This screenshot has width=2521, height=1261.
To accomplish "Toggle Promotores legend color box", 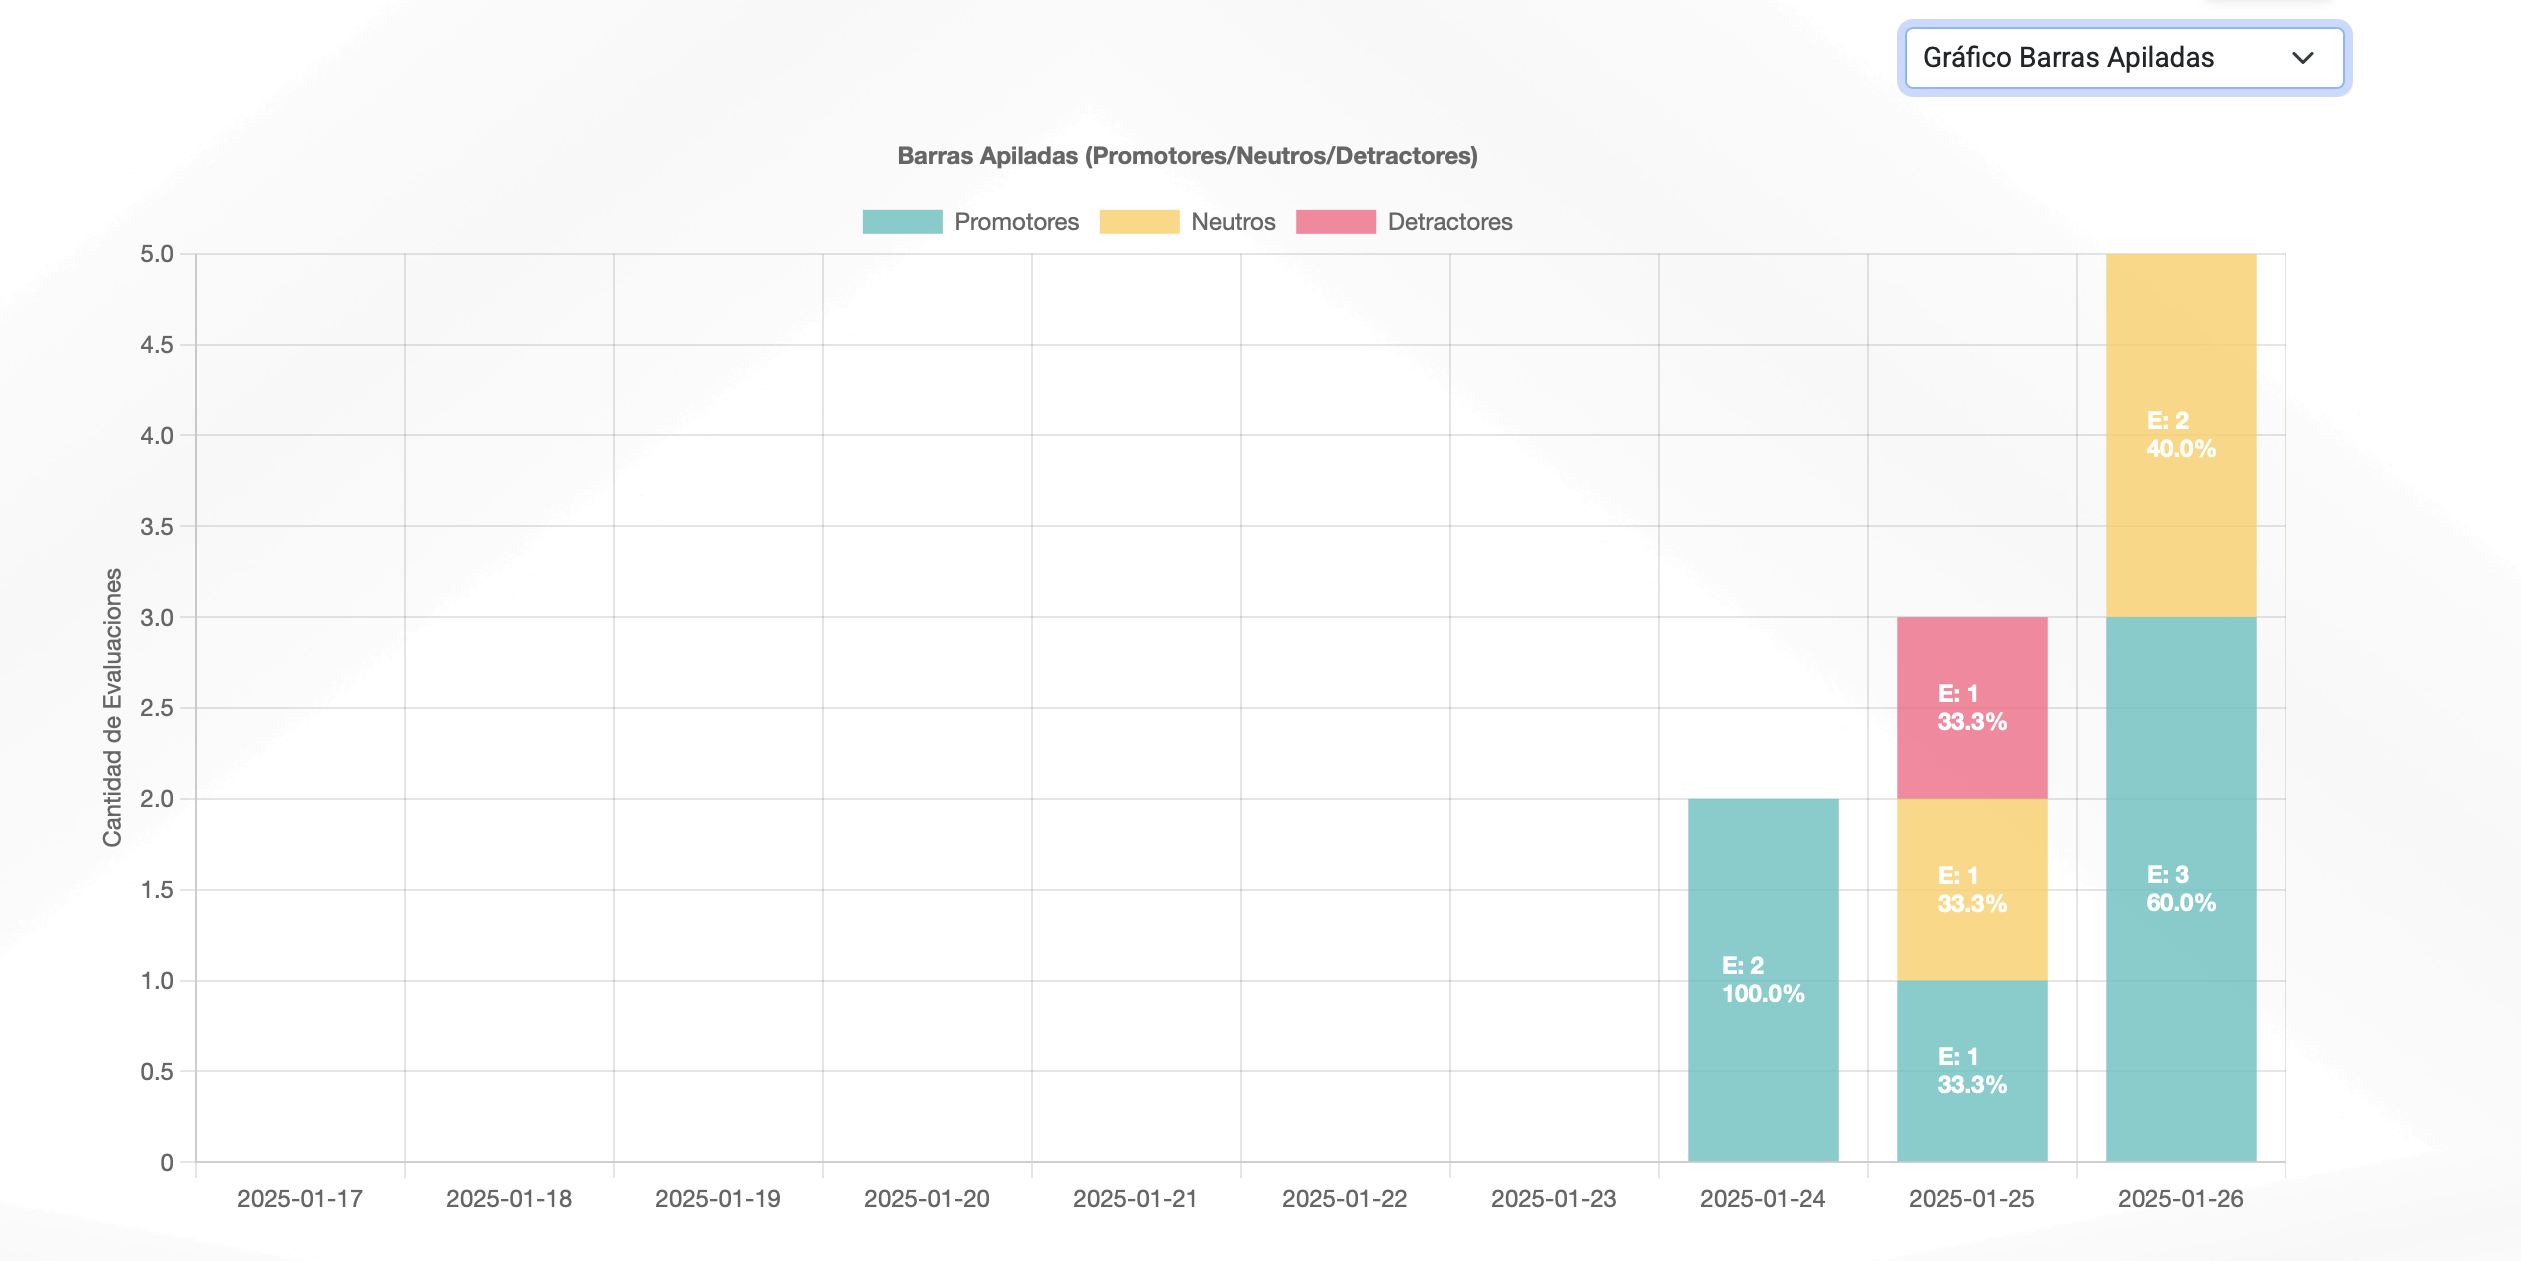I will tap(902, 222).
